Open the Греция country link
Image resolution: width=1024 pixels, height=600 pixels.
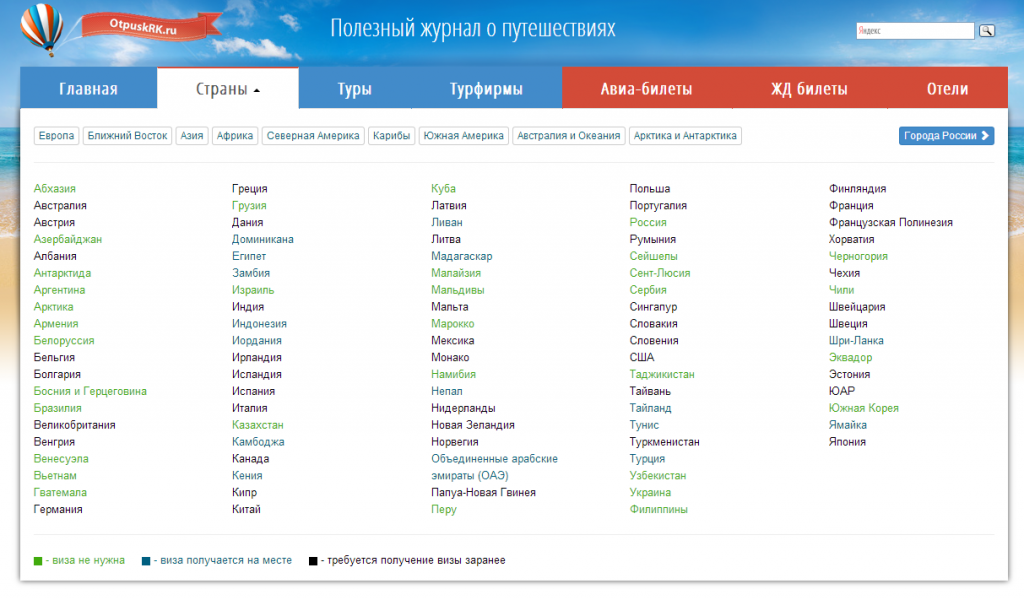point(249,189)
